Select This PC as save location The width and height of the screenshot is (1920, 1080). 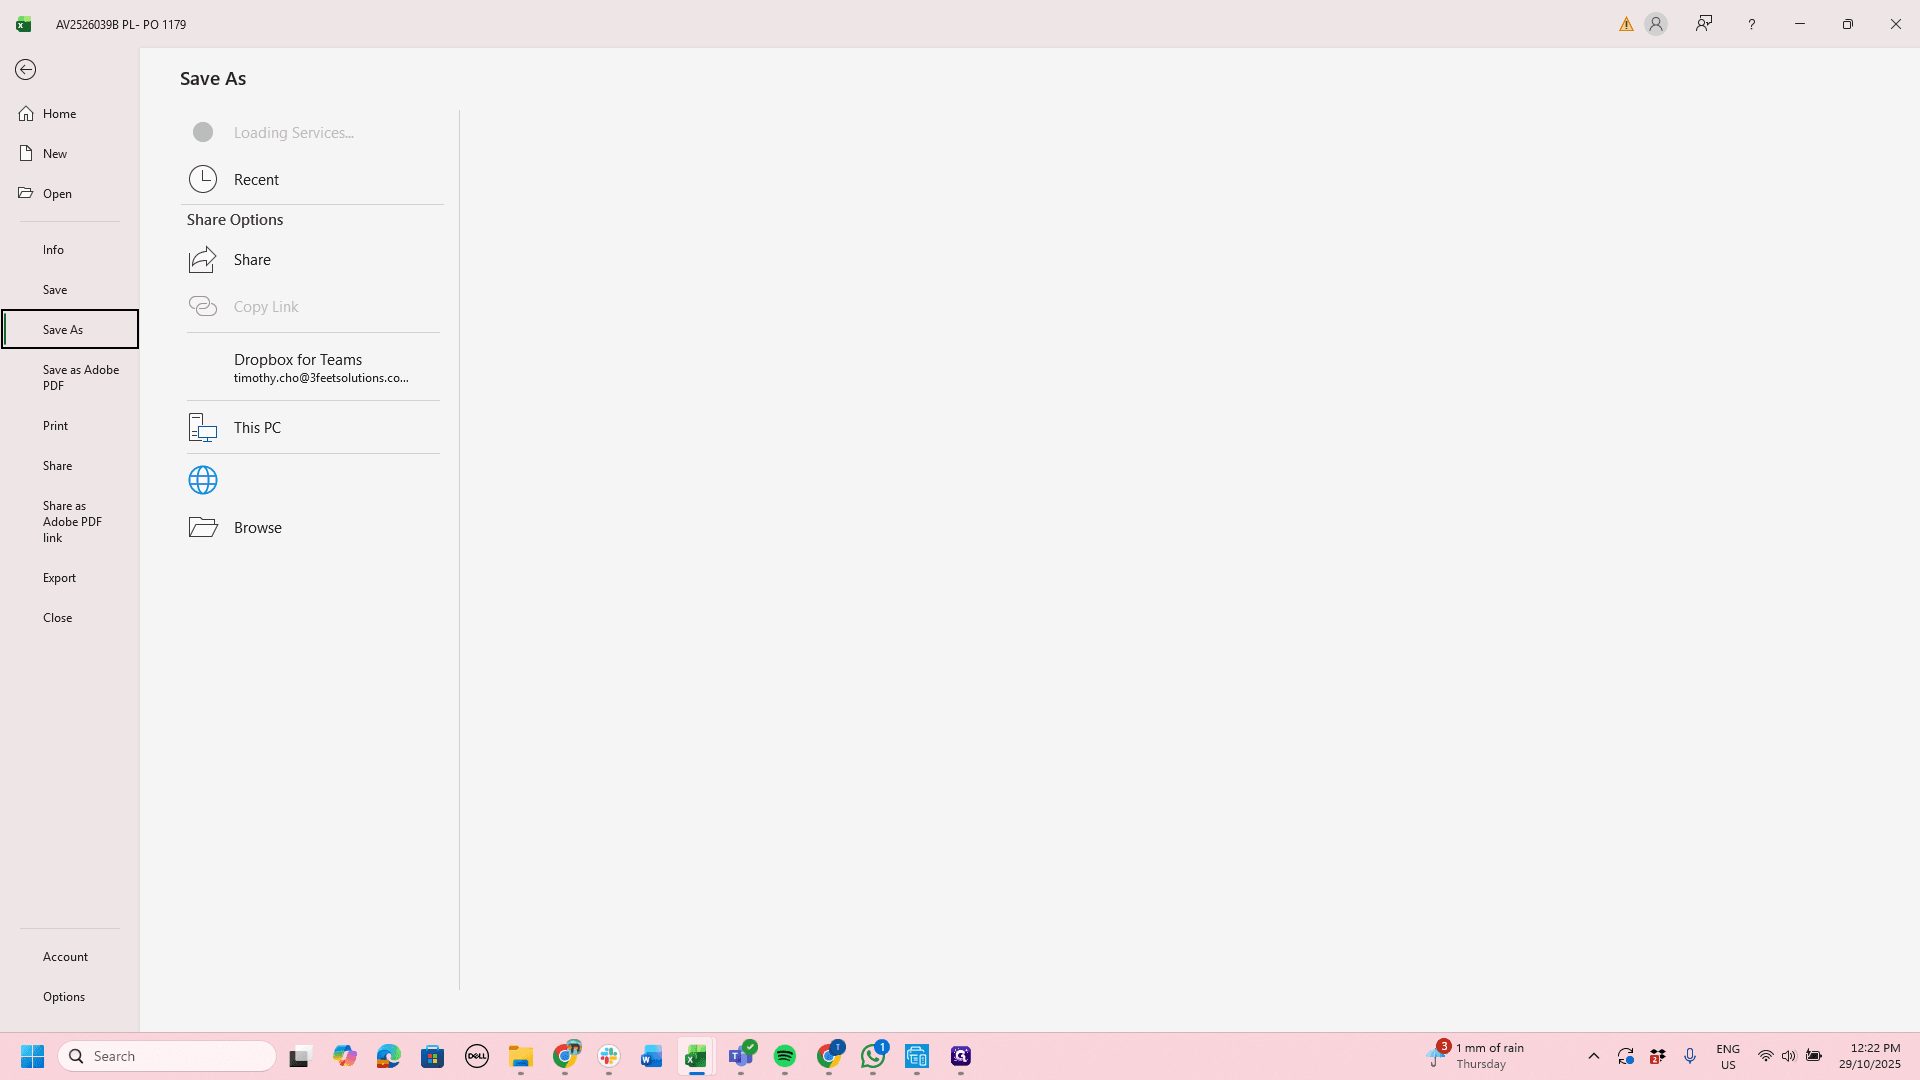tap(313, 428)
